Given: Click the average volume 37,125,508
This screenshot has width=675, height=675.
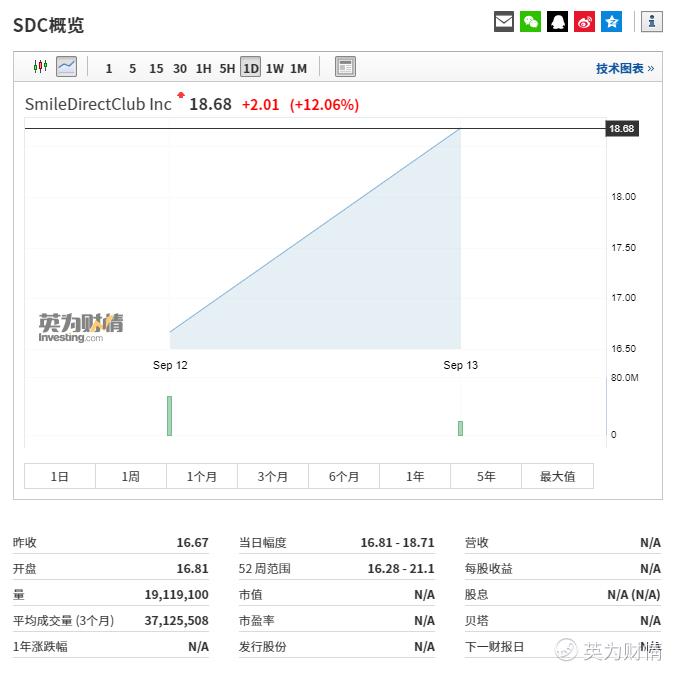Looking at the screenshot, I should click(176, 620).
